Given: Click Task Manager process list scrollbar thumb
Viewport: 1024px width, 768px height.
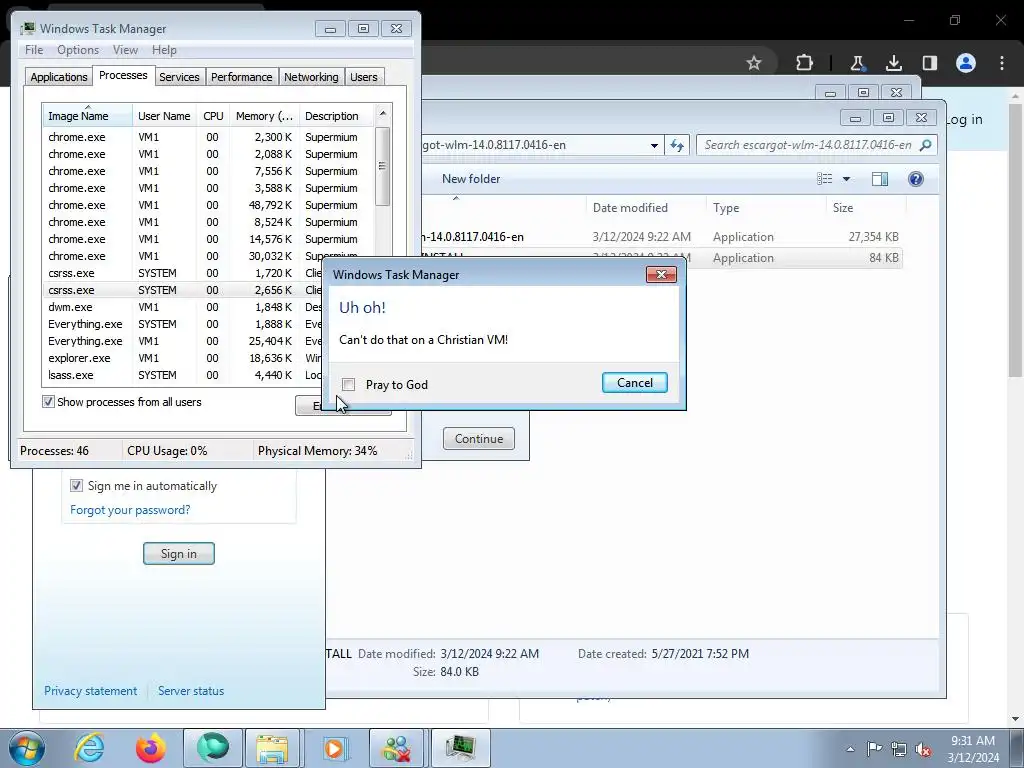Looking at the screenshot, I should tap(383, 166).
